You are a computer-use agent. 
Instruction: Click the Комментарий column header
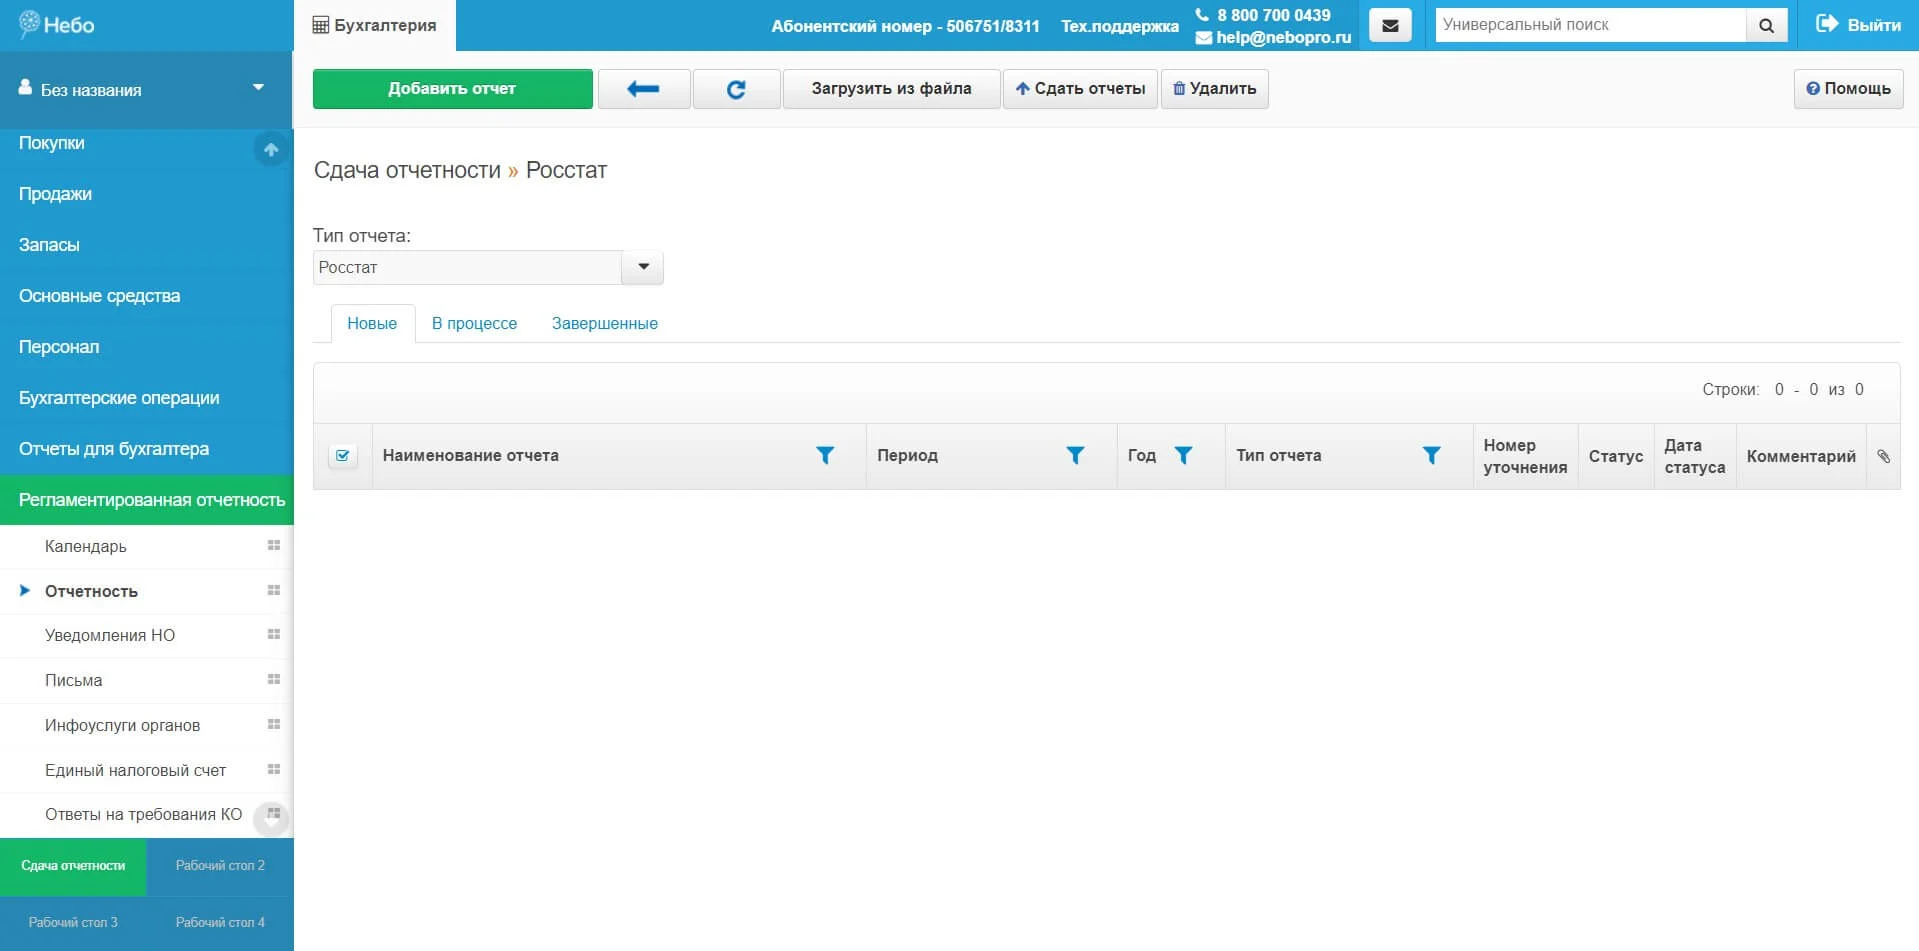click(x=1801, y=456)
